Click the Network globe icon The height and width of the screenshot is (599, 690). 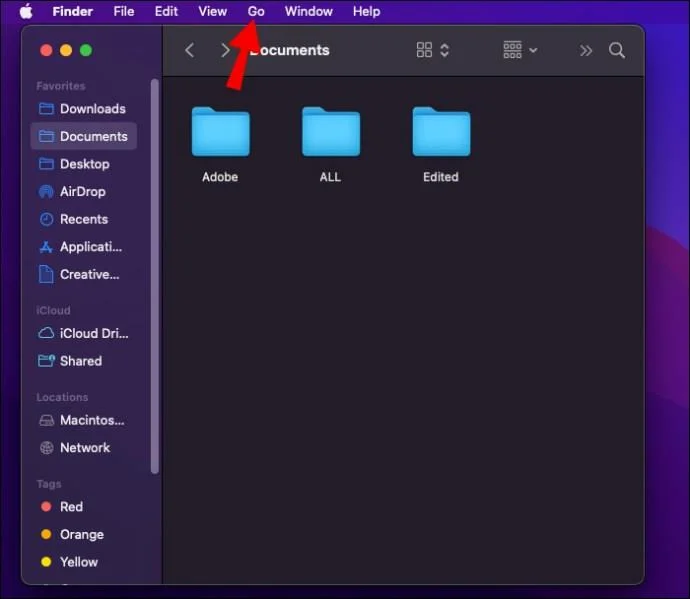tap(47, 448)
